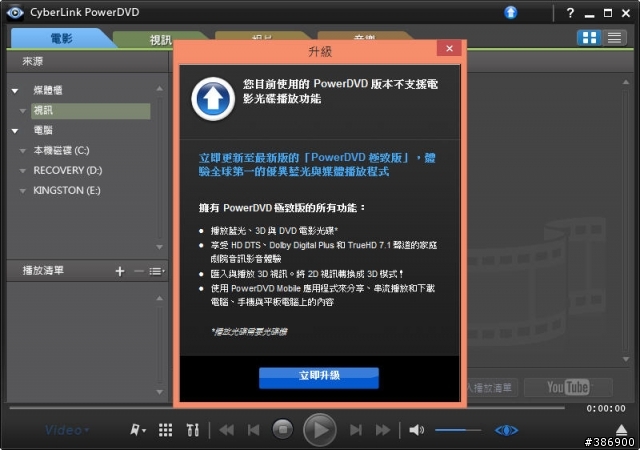Click the large upgrade arrow icon in dialog
Screen dimensions: 640x450
(213, 99)
